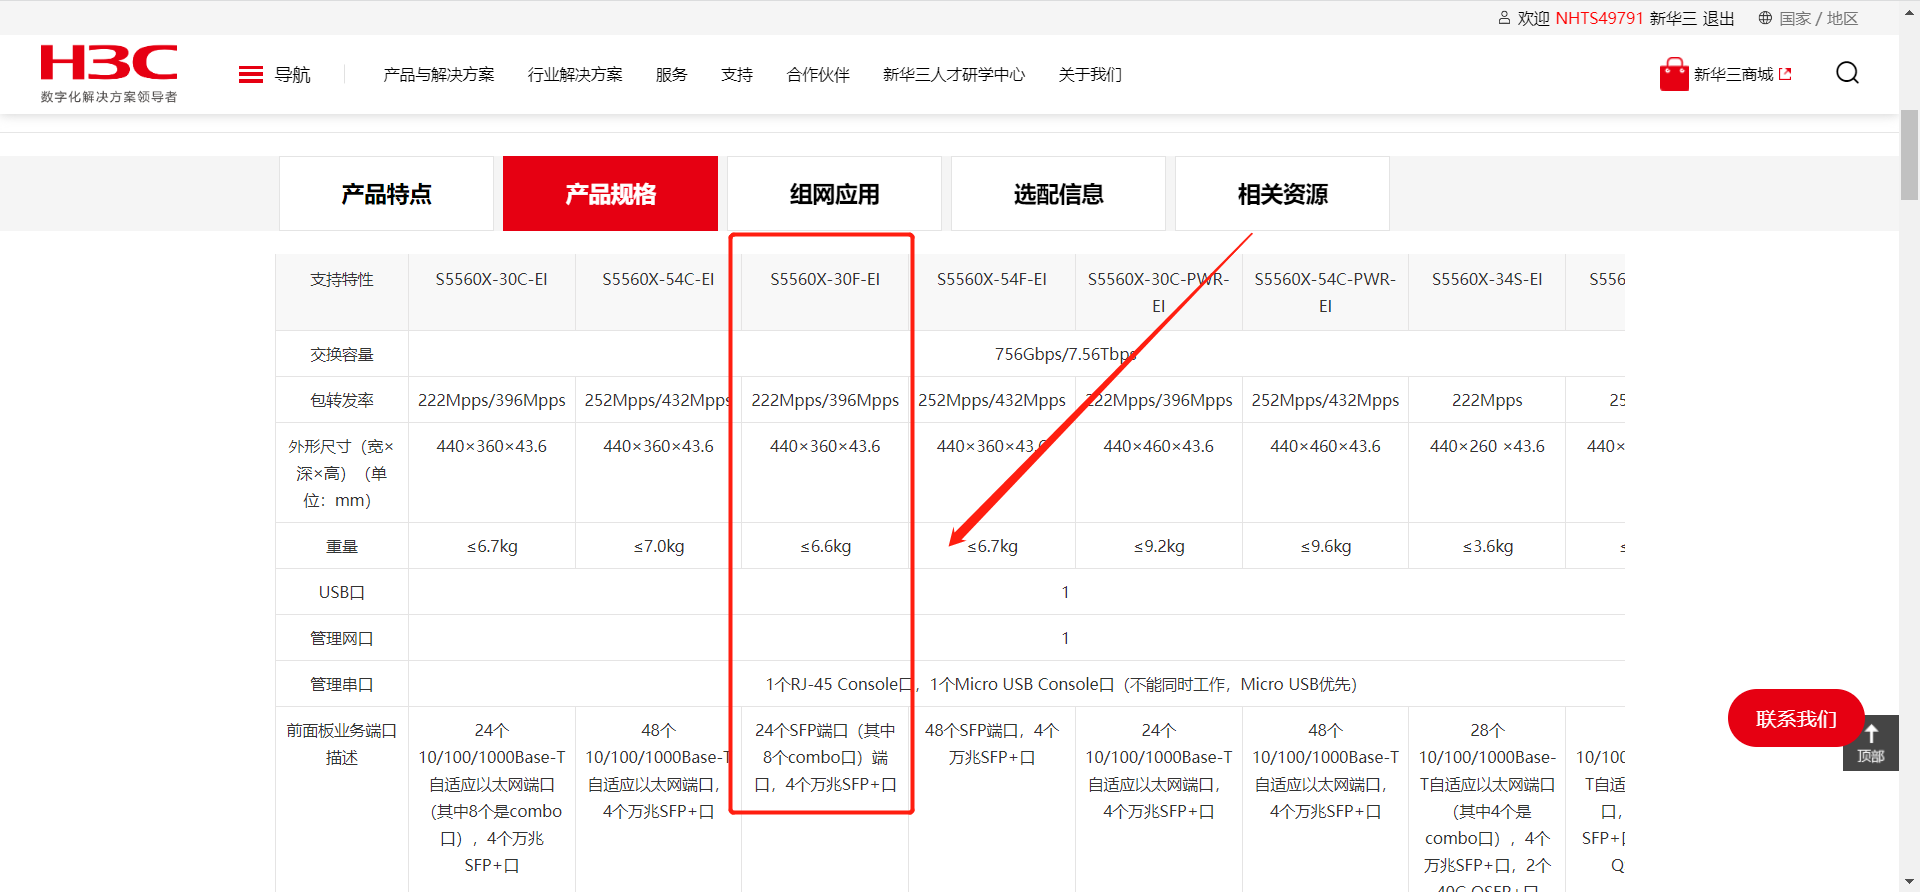The image size is (1920, 892).
Task: Click the globe icon for 国家/地区
Action: tap(1765, 18)
